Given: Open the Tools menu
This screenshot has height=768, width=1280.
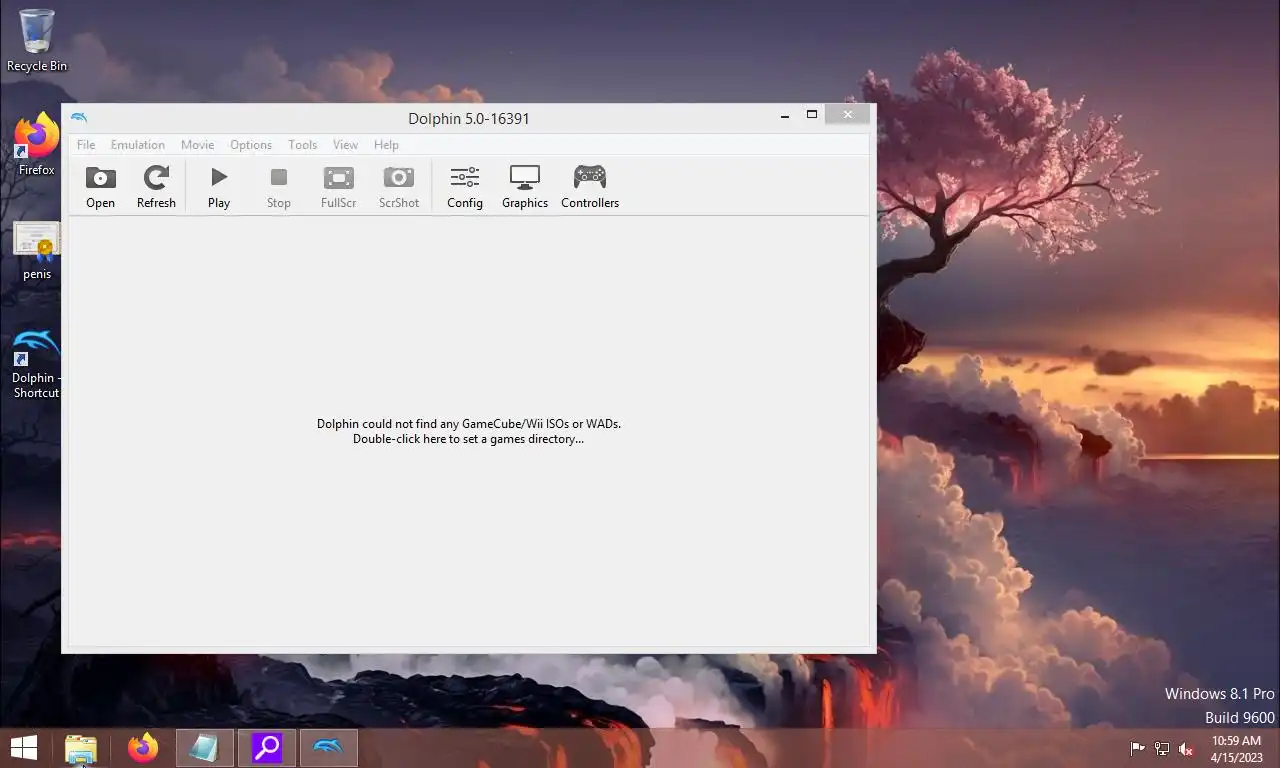Looking at the screenshot, I should tap(303, 145).
